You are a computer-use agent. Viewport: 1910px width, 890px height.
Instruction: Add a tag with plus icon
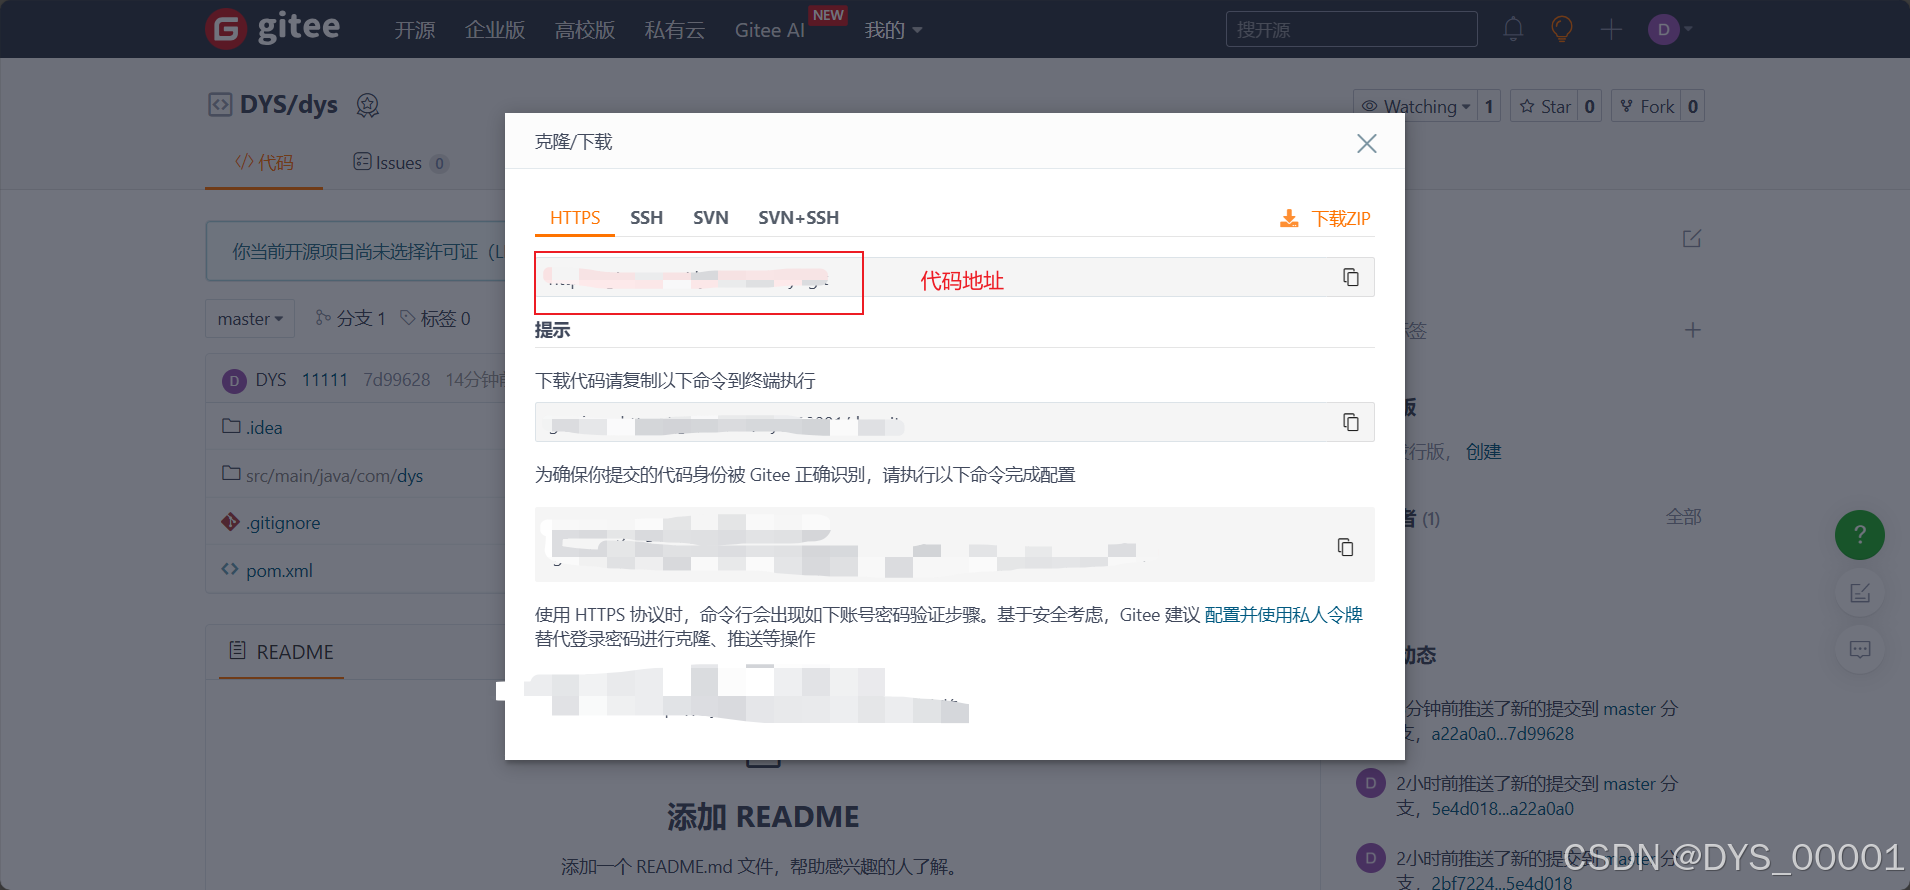(1692, 330)
